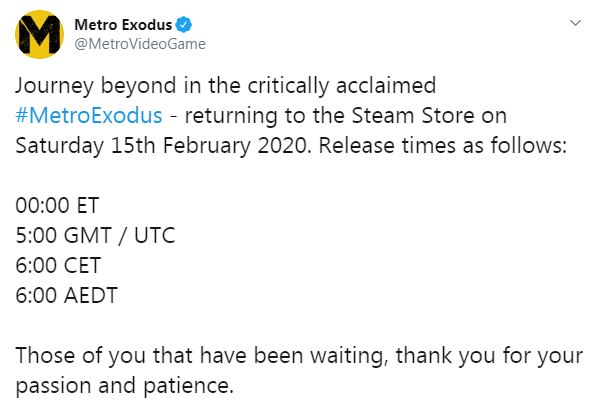
Task: Click the phrase critically acclaimed
Action: 342,86
